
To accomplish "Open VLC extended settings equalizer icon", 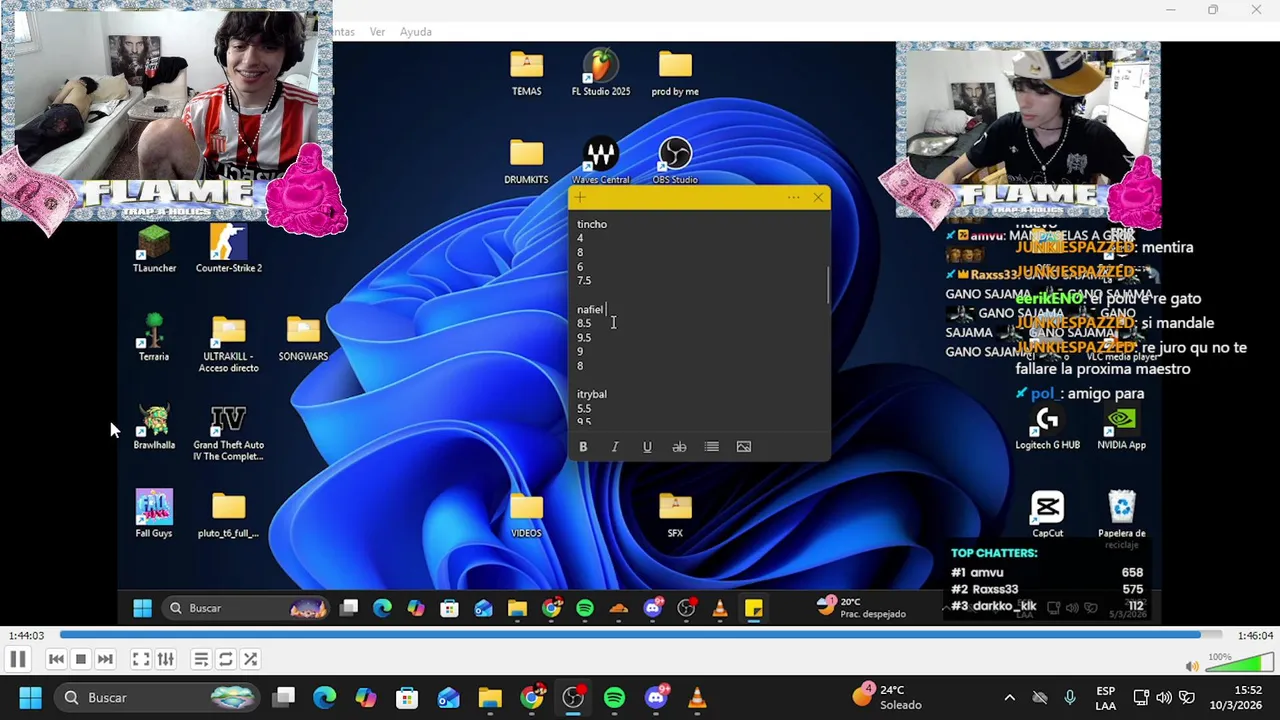I will [166, 659].
